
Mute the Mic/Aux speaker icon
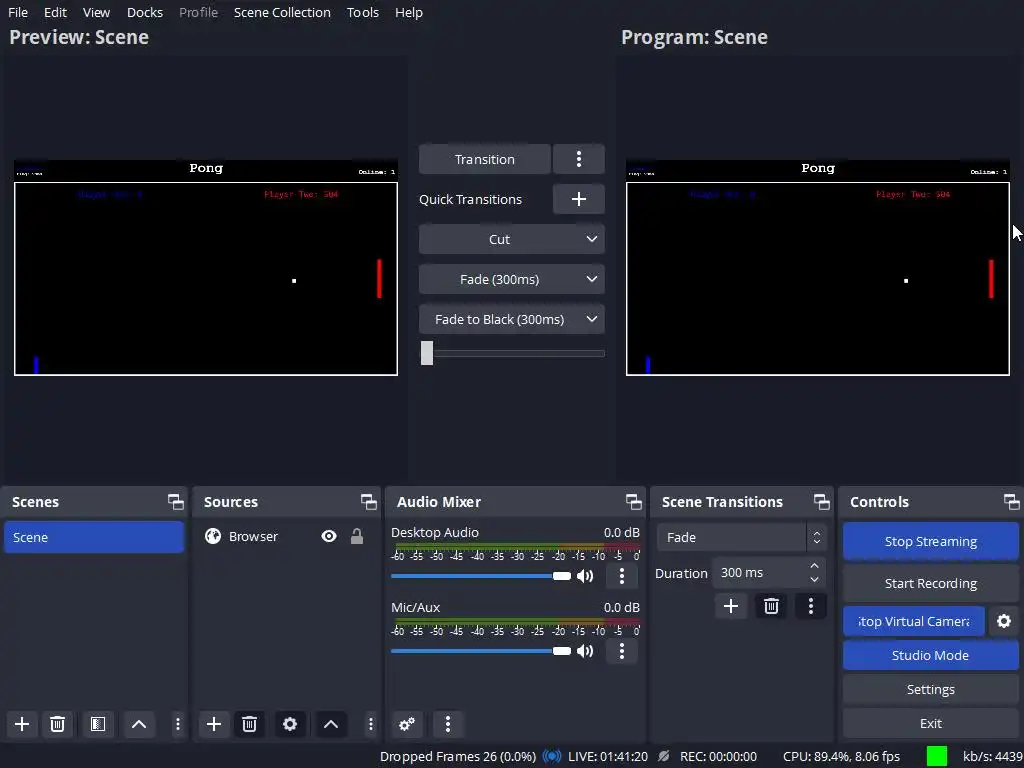(585, 651)
